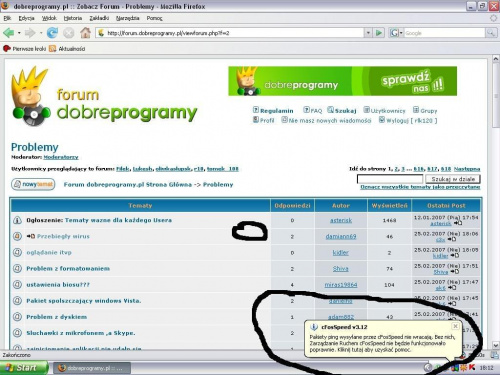Click the forum section search input field
This screenshot has height=375, width=500.
tap(390, 179)
